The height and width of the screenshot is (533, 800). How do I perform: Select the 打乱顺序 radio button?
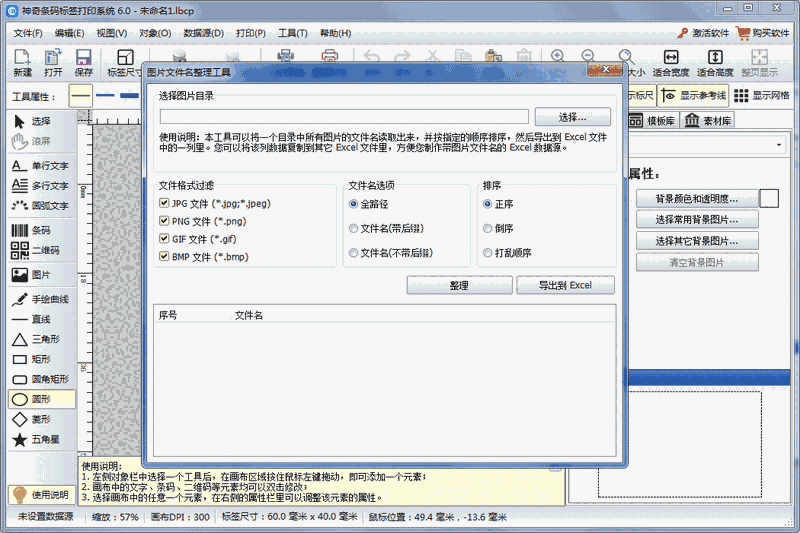487,253
